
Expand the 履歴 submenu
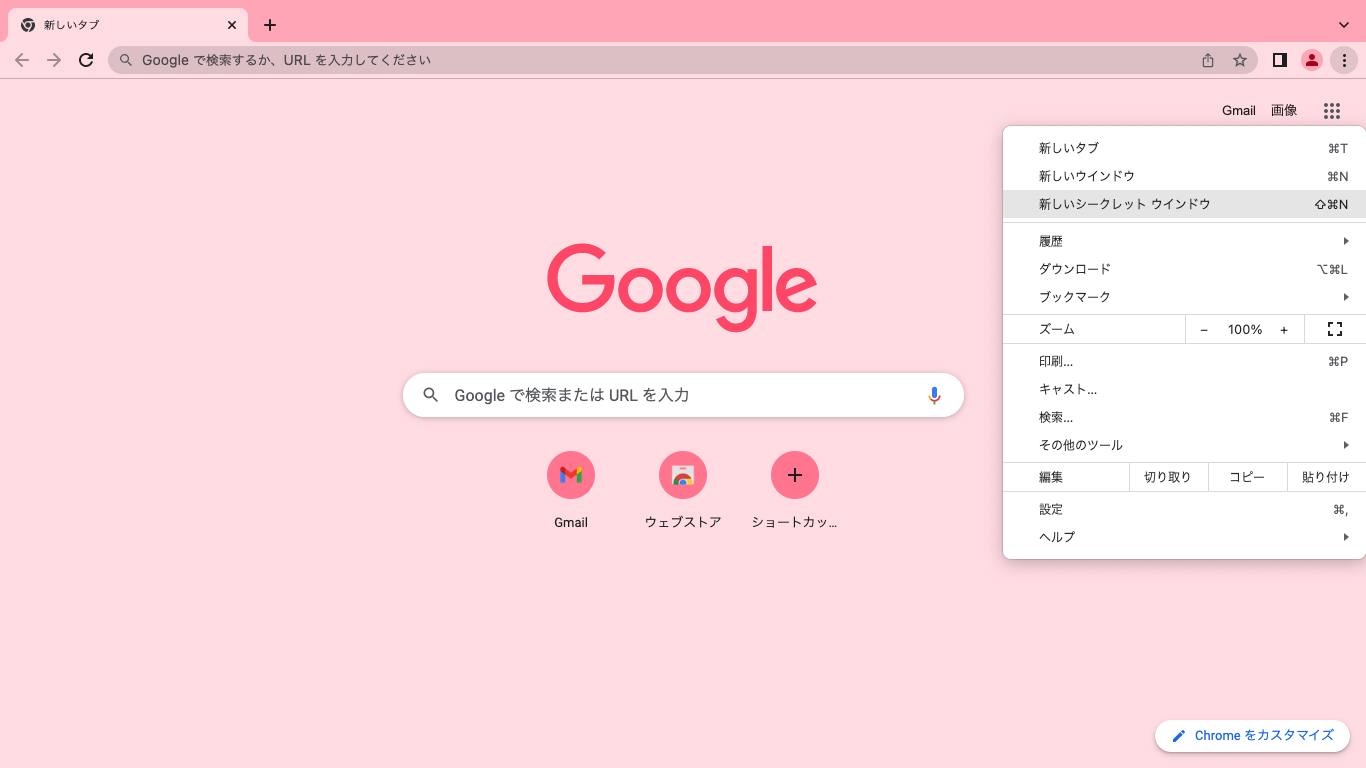(x=1184, y=241)
